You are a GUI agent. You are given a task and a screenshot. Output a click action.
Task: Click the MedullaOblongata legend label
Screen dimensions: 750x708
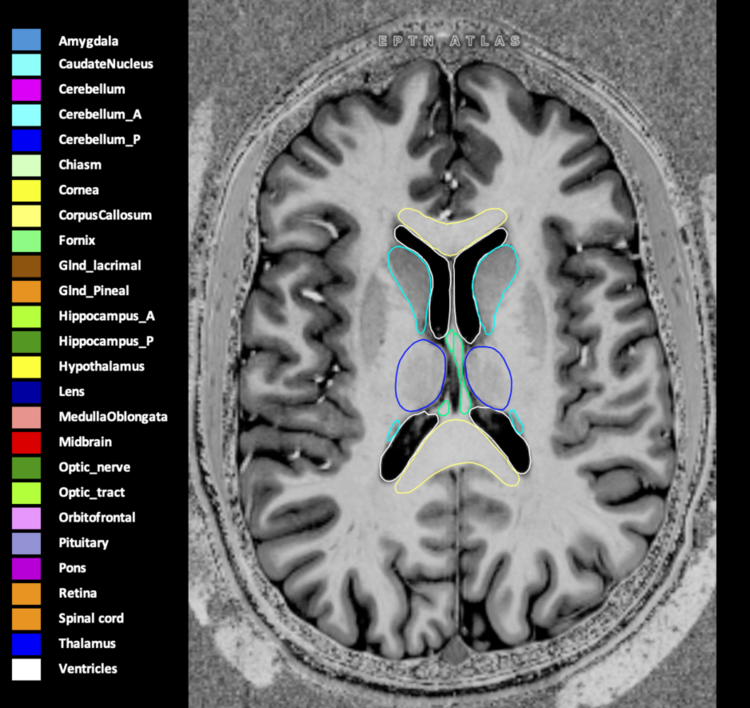coord(113,417)
